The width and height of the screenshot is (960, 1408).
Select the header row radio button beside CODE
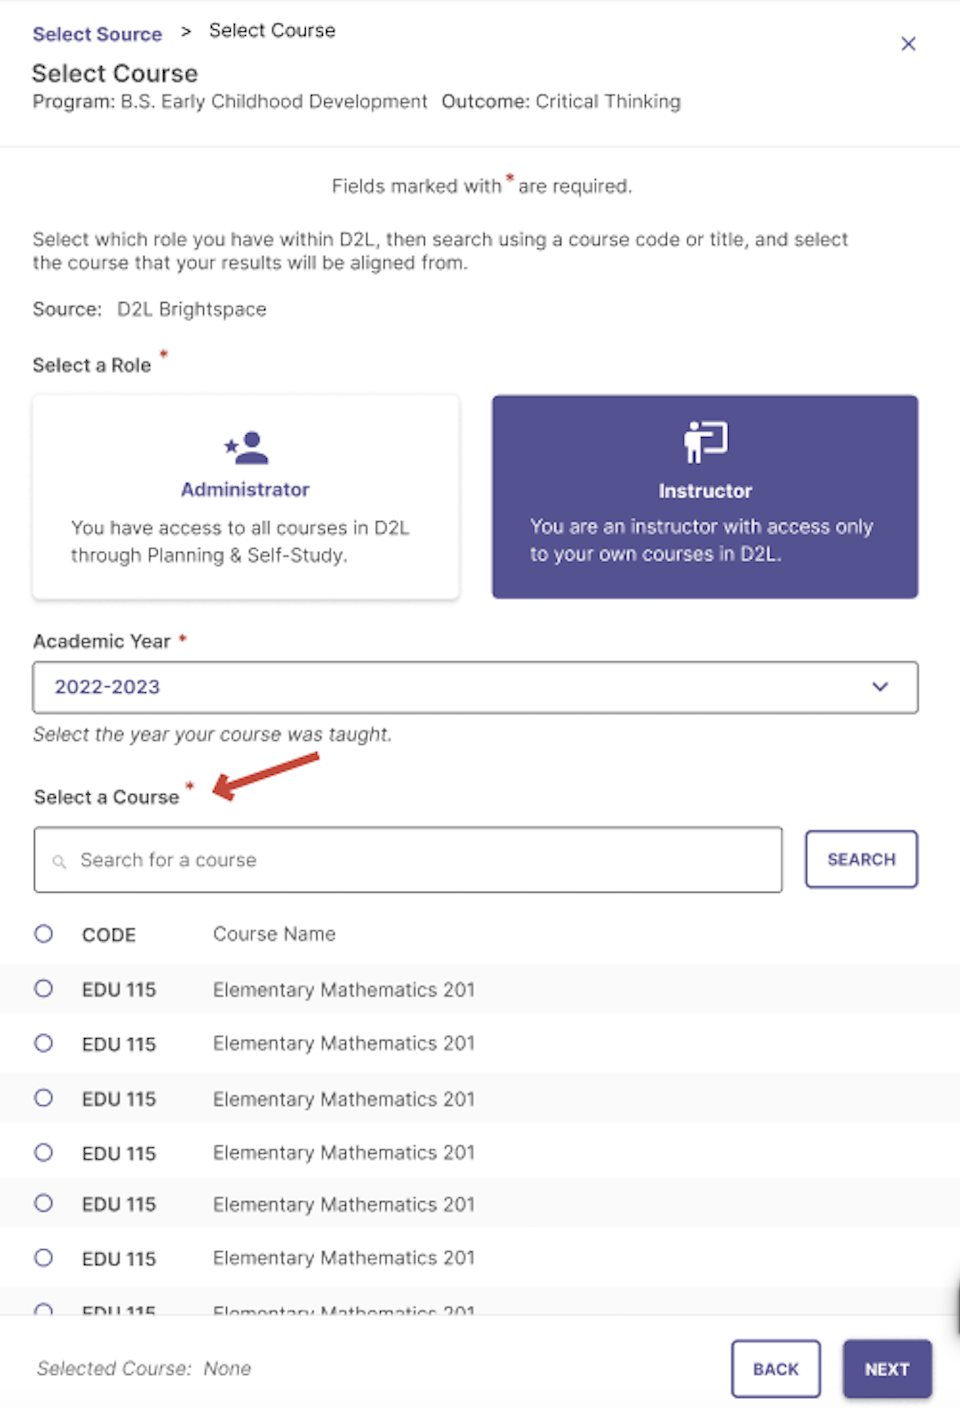pos(43,934)
